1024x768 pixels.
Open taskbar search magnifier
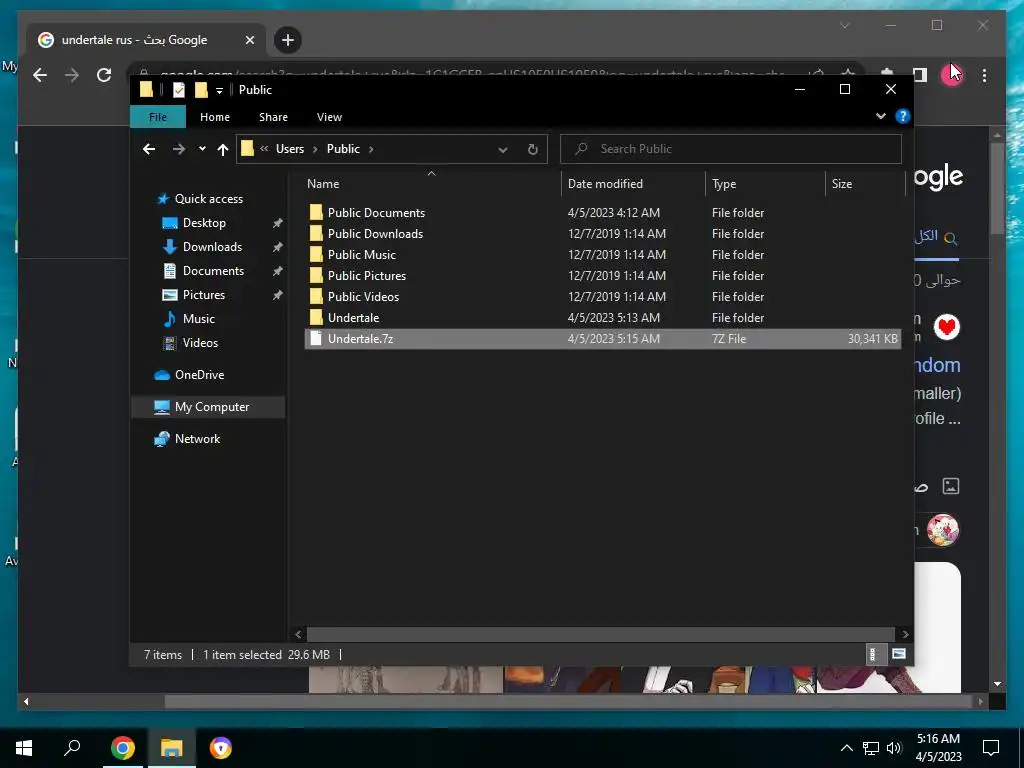tap(72, 747)
